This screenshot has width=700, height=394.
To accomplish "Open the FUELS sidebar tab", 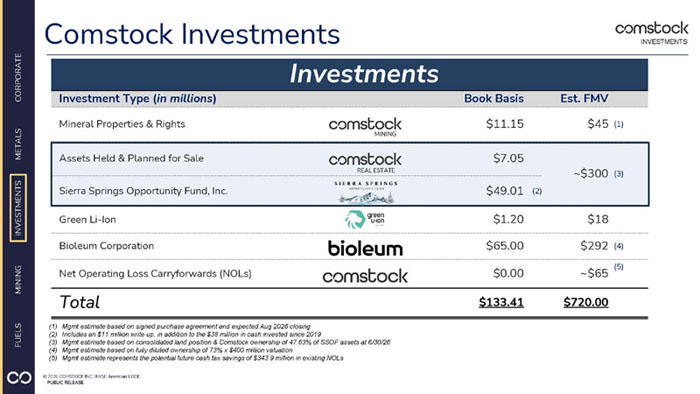I will pyautogui.click(x=18, y=335).
